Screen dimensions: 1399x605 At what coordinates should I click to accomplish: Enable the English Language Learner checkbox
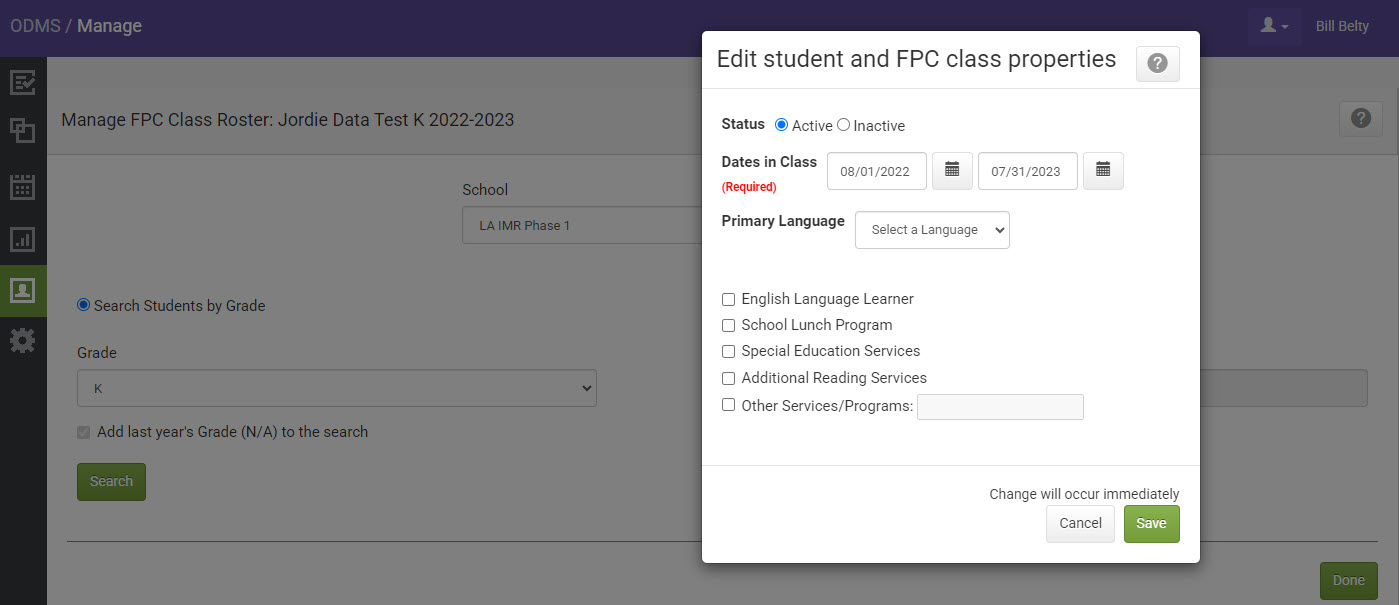click(728, 299)
